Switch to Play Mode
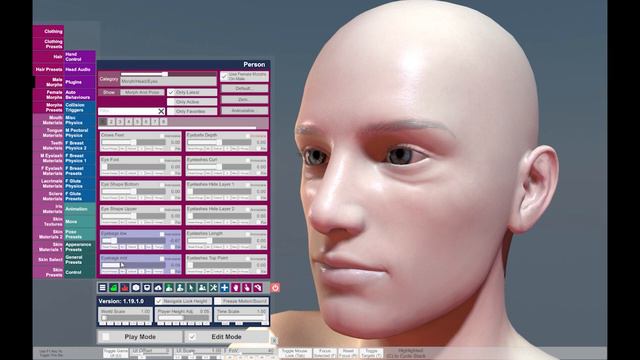The image size is (640, 360). [140, 337]
